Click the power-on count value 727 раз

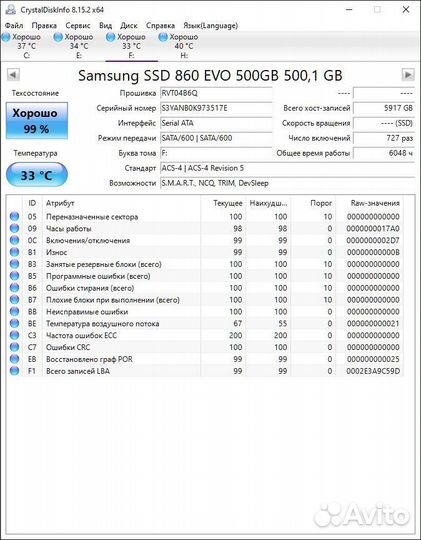coord(384,138)
